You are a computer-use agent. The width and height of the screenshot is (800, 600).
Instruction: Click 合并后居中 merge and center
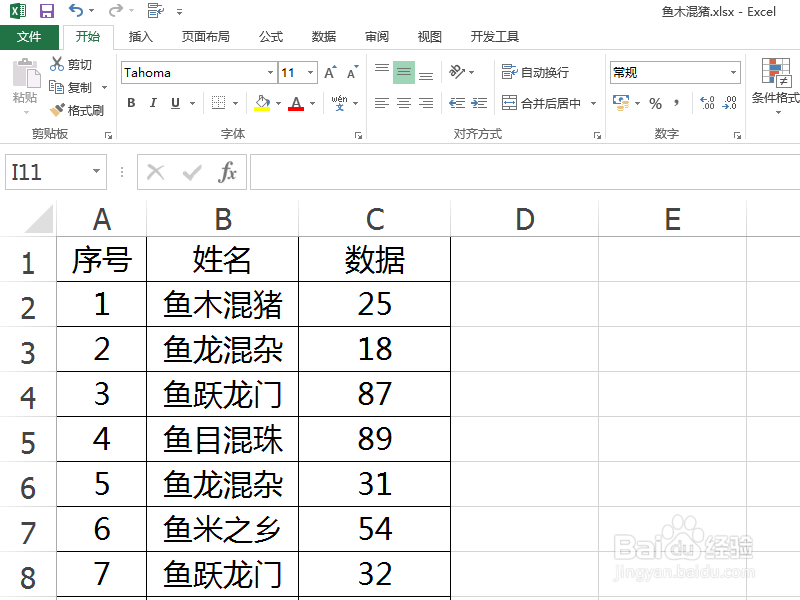coord(541,103)
